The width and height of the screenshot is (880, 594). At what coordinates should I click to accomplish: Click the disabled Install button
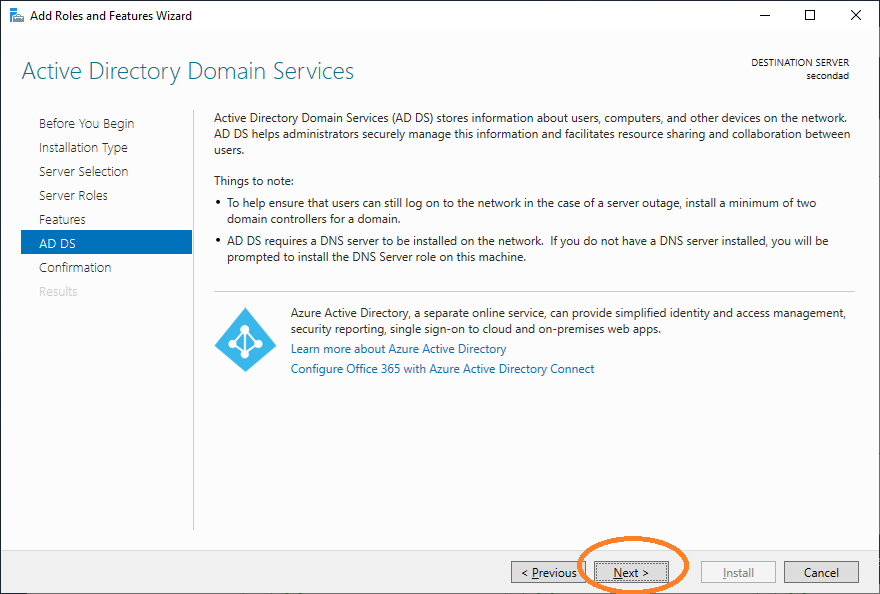pyautogui.click(x=738, y=573)
